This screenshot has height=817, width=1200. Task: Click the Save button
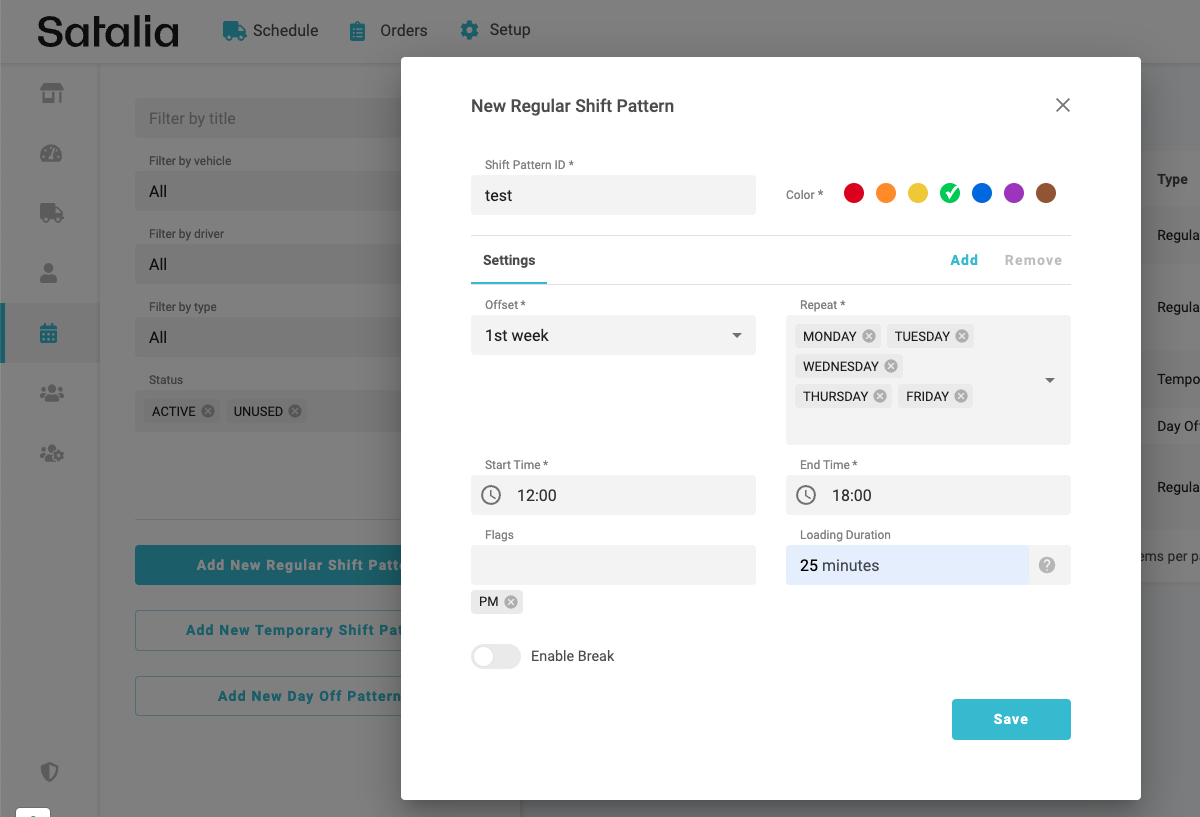pyautogui.click(x=1011, y=719)
